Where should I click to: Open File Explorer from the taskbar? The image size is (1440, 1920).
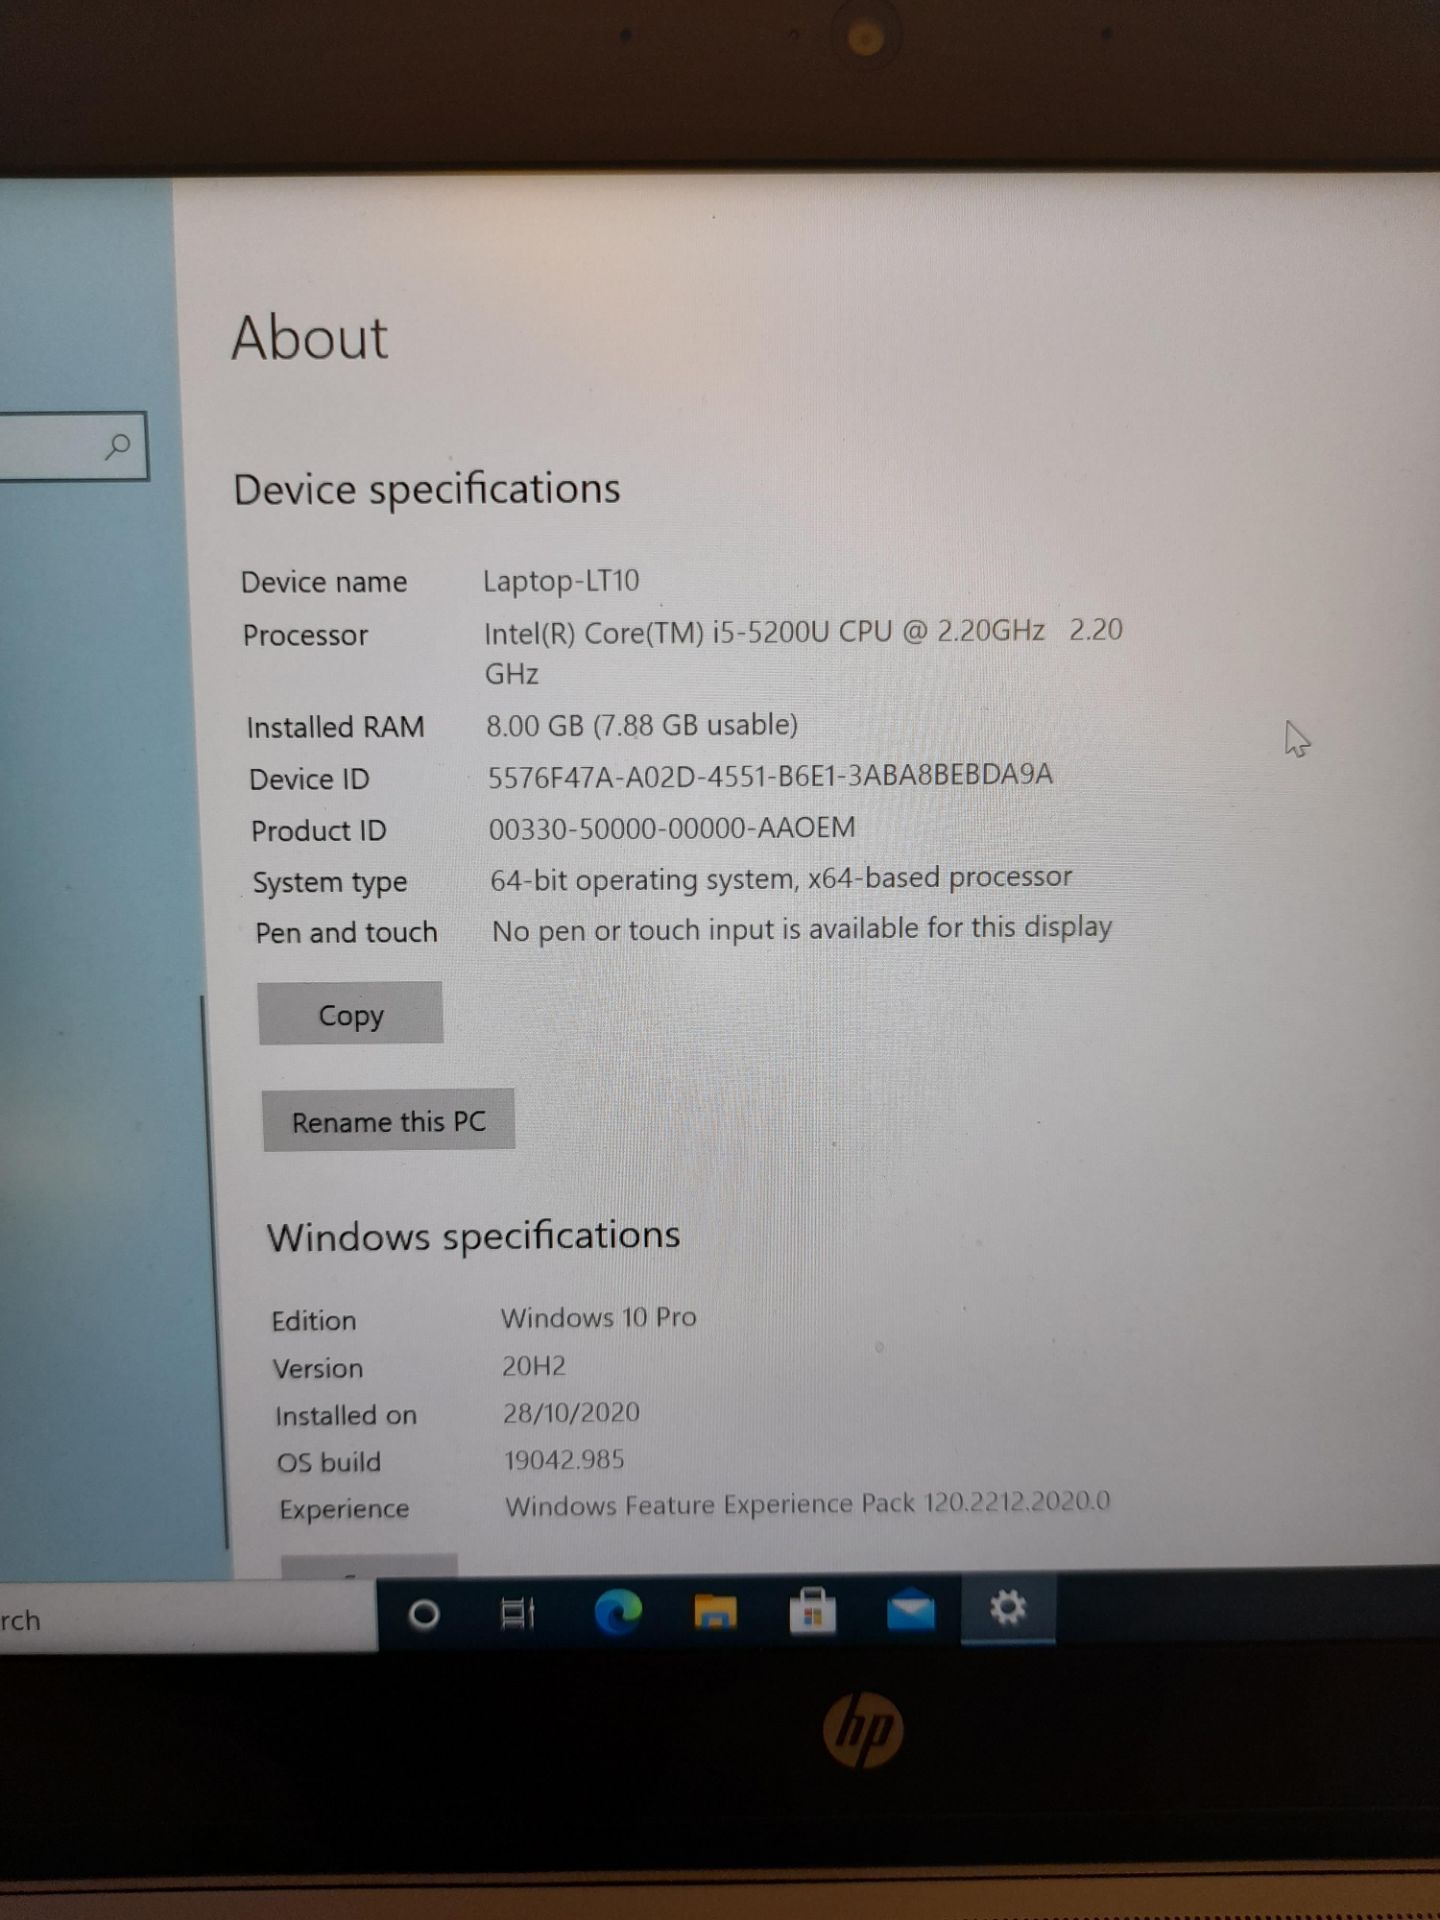point(715,1612)
